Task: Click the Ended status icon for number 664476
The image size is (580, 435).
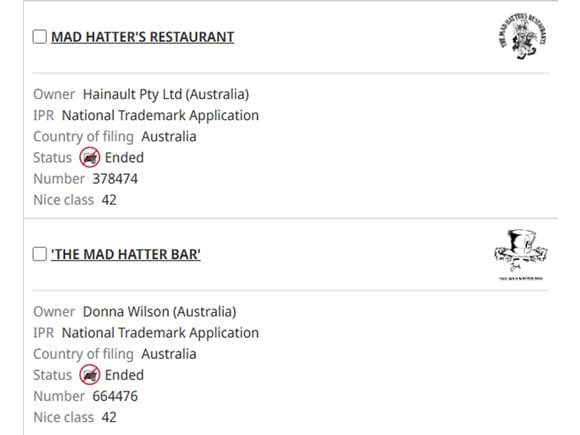Action: point(90,375)
